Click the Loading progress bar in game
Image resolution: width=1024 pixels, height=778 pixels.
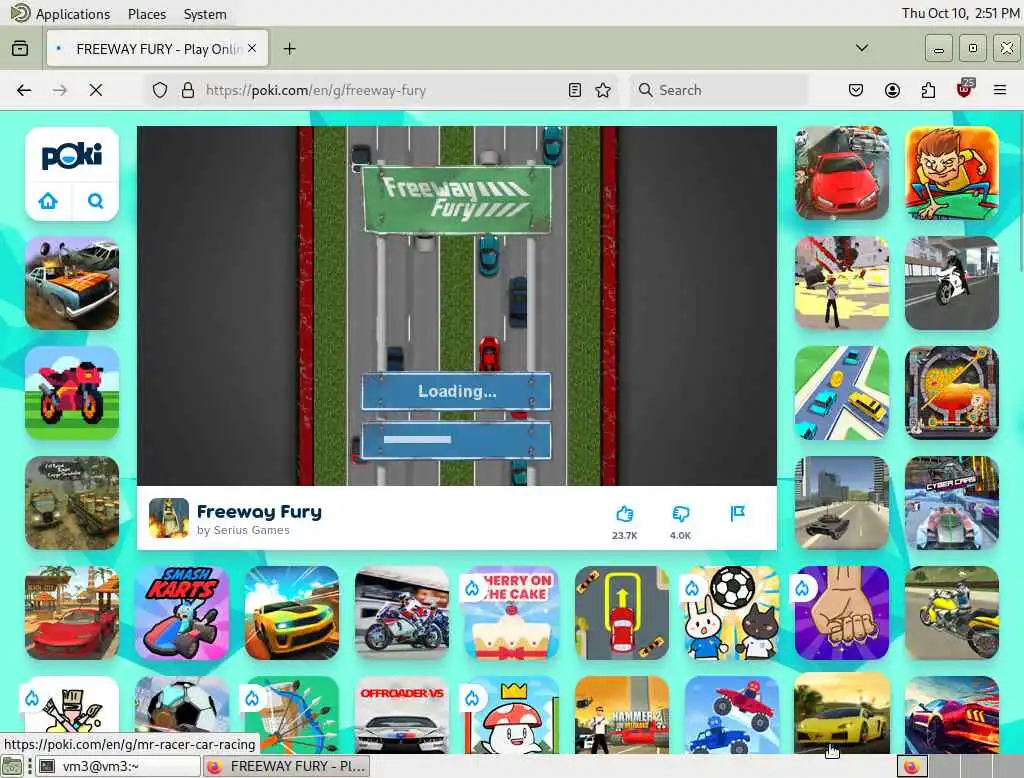(x=456, y=440)
